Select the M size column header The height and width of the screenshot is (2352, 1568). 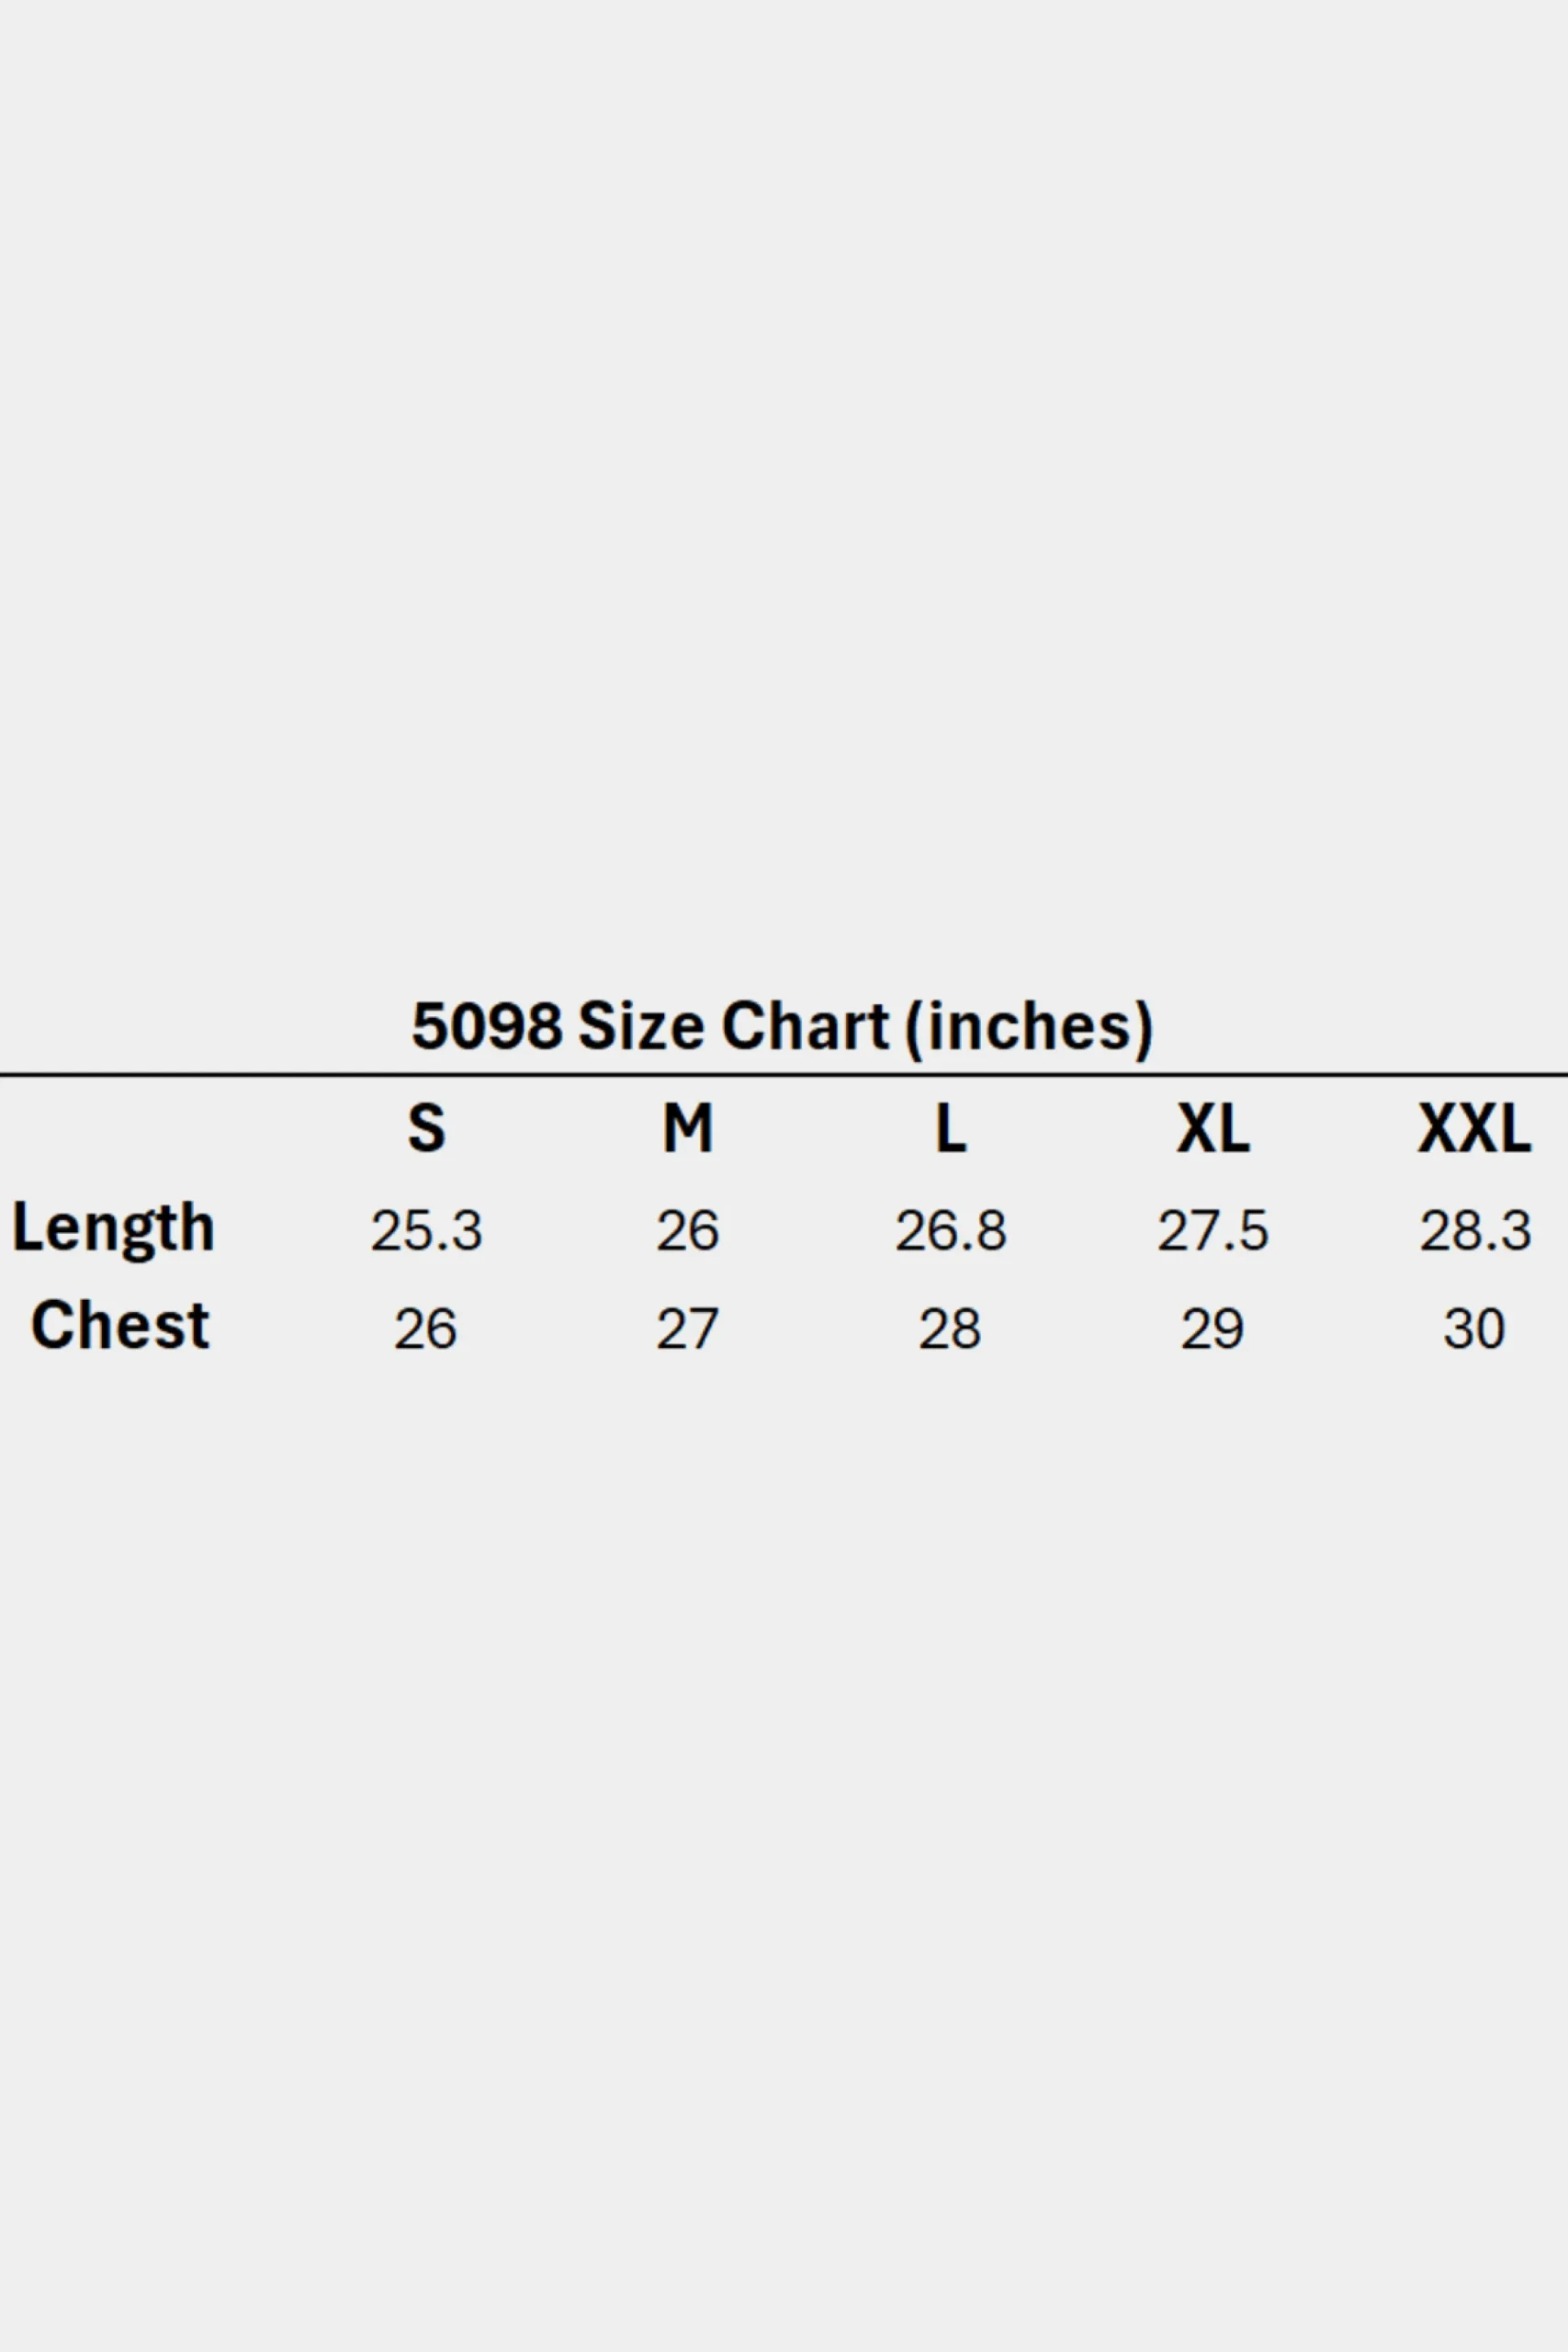click(x=688, y=1128)
